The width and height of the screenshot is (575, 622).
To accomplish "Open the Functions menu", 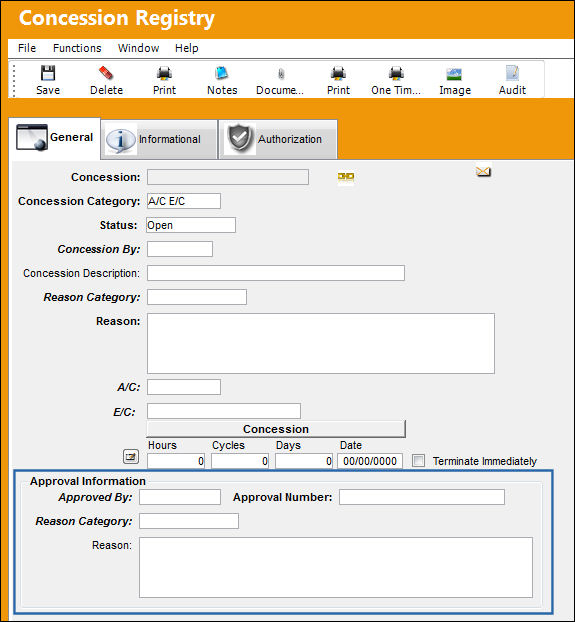I will 77,48.
